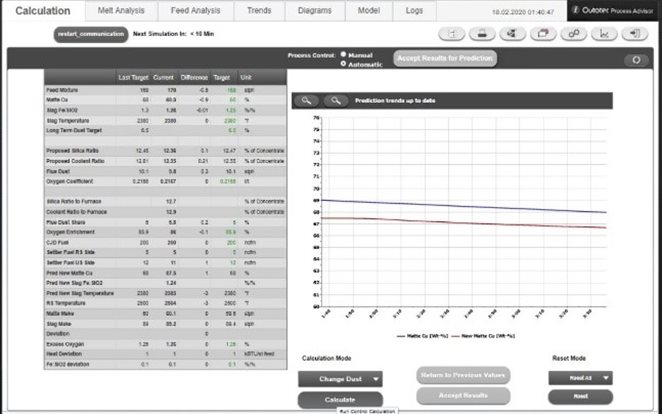662x414 pixels.
Task: Click the print icon in the toolbar
Action: [x=483, y=33]
